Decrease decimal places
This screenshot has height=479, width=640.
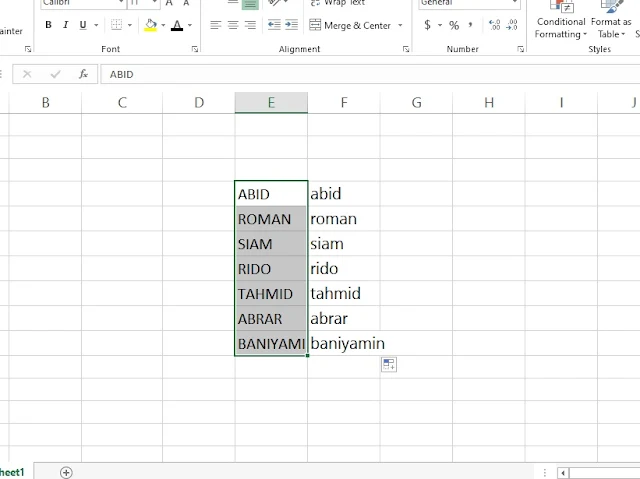[x=511, y=25]
